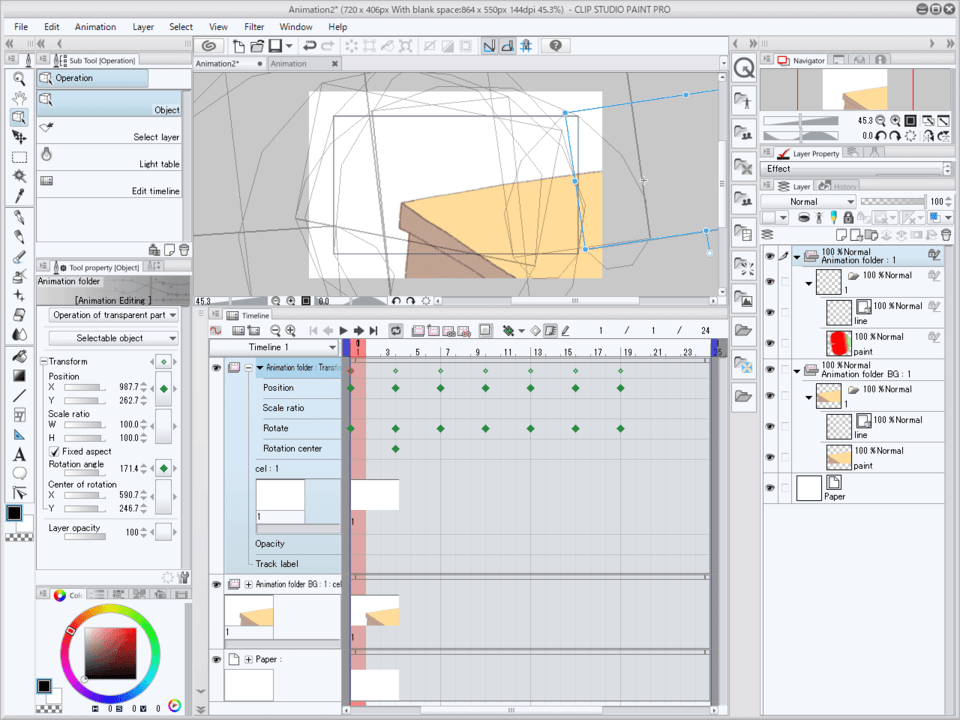Hide the Animation folder BG layer
Image resolution: width=960 pixels, height=720 pixels.
[770, 369]
